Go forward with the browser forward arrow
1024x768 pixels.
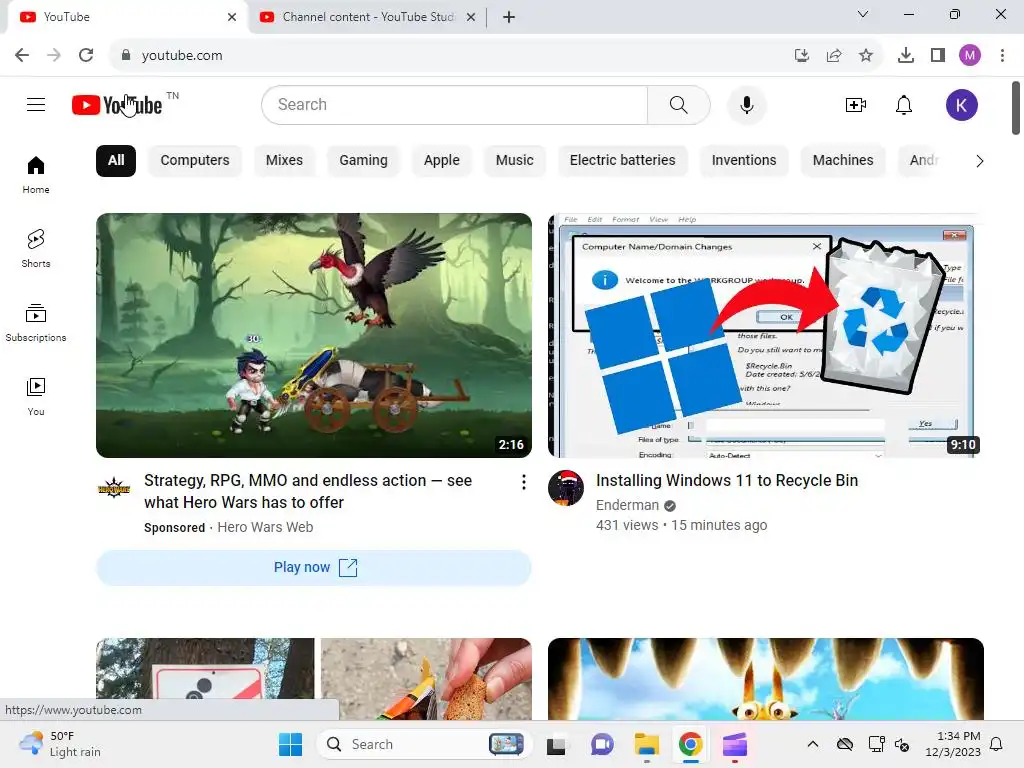pos(54,55)
